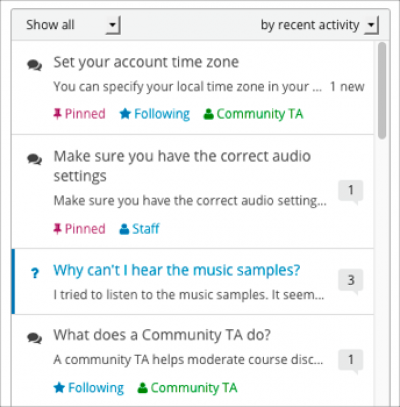This screenshot has height=407, width=400.
Task: Open the Set your account time zone post
Action: click(146, 62)
